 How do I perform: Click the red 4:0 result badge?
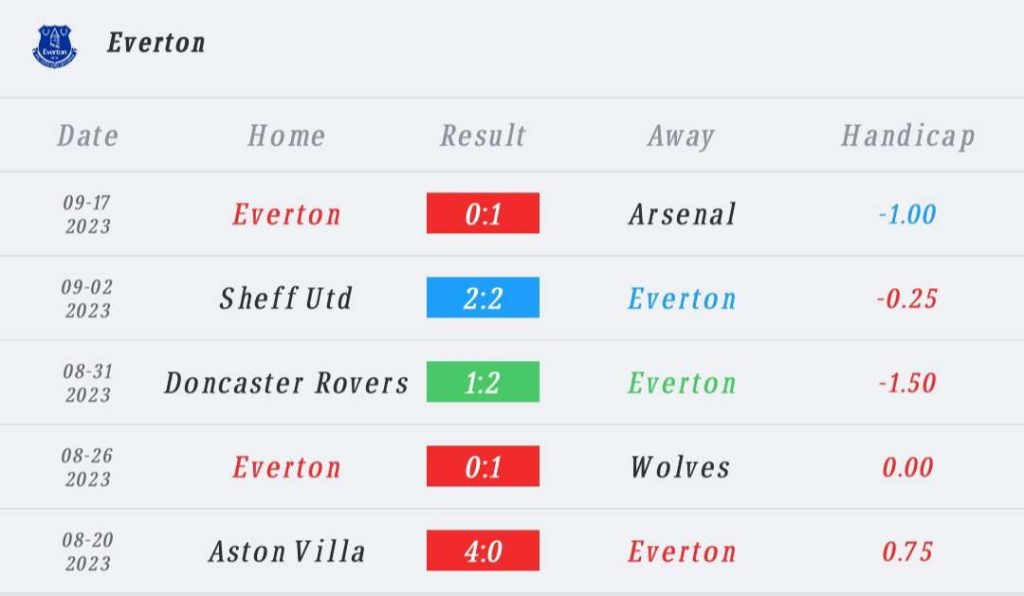click(483, 551)
